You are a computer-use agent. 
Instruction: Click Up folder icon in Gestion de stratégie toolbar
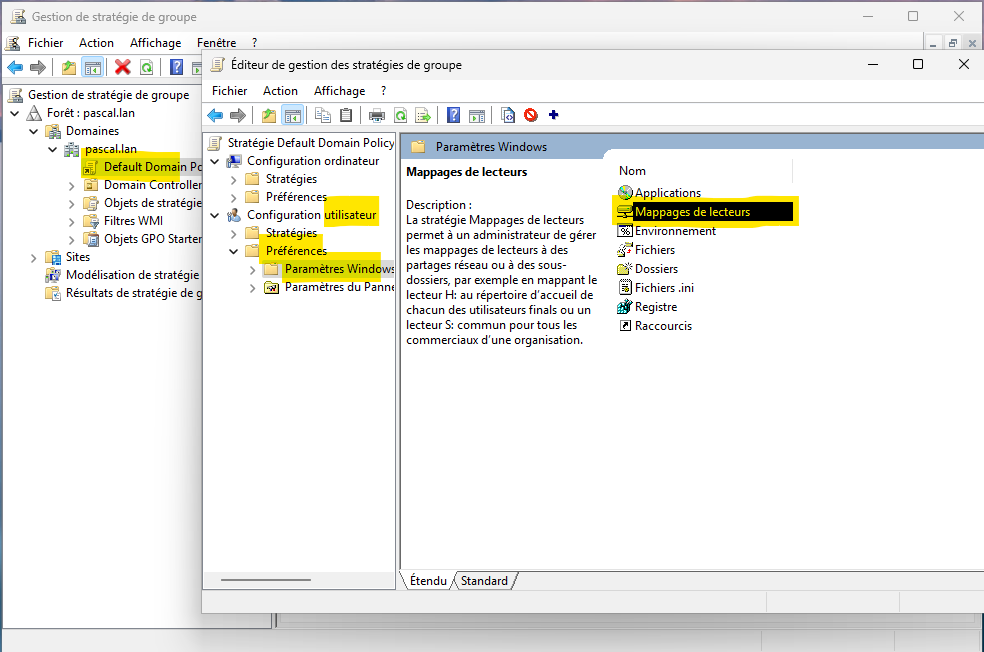[x=69, y=67]
